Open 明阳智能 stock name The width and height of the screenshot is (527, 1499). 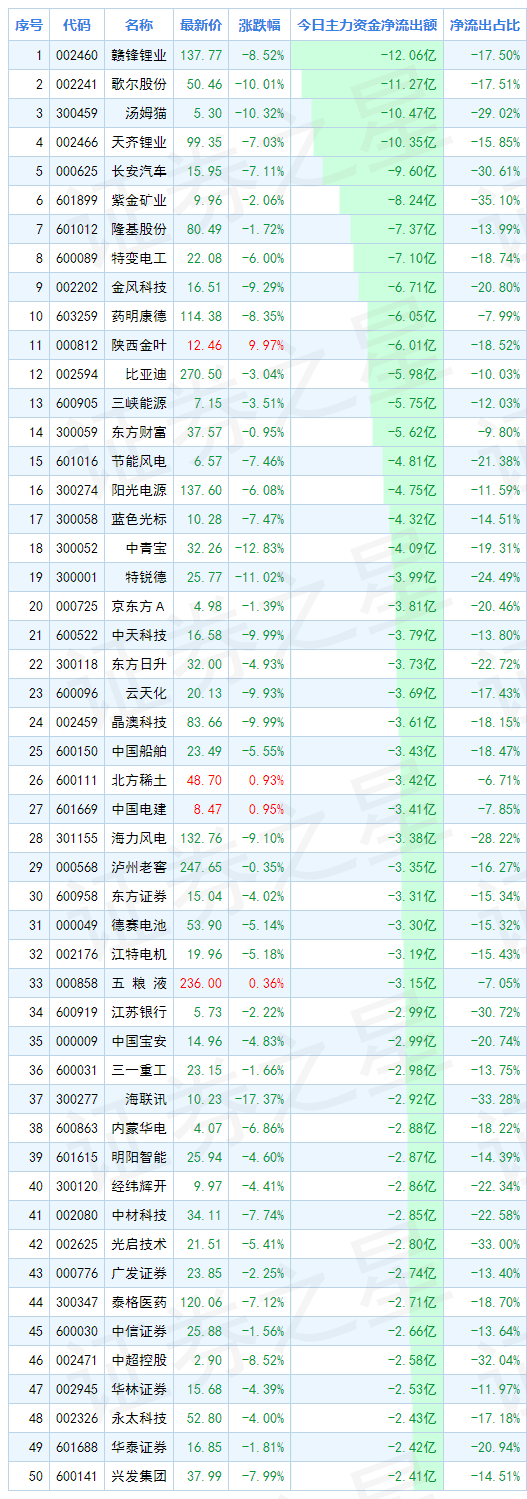[x=139, y=1157]
